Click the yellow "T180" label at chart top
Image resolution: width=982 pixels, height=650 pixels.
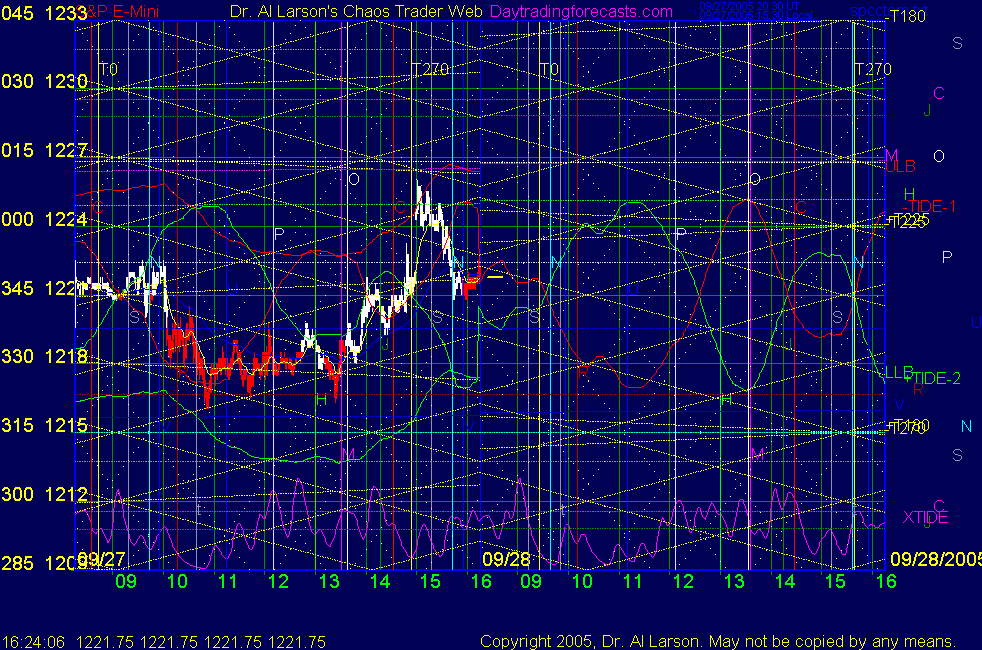[907, 17]
